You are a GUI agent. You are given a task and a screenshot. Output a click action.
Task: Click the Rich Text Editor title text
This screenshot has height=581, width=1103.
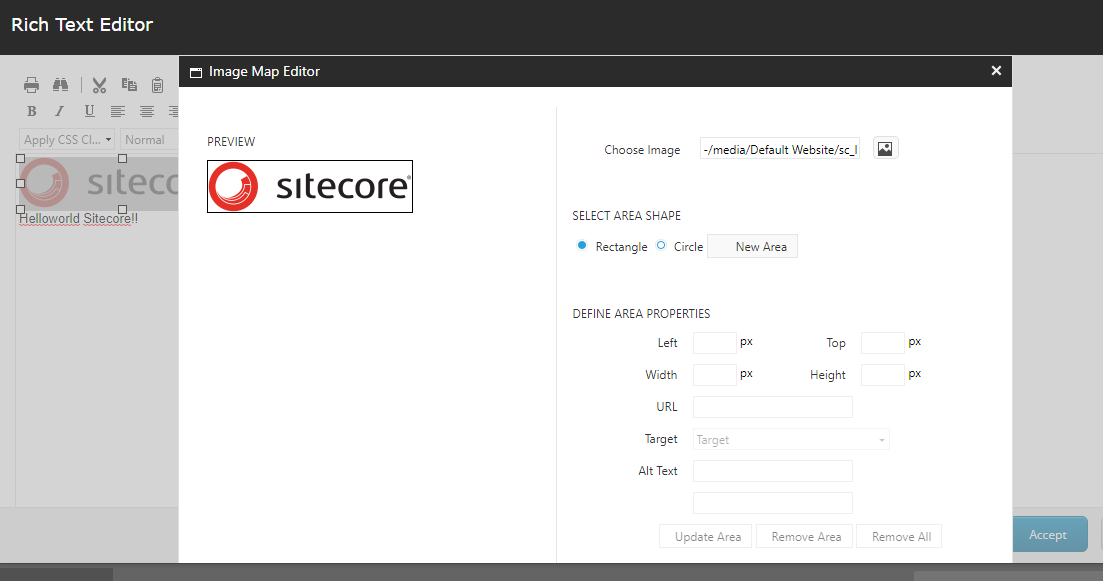pos(82,25)
